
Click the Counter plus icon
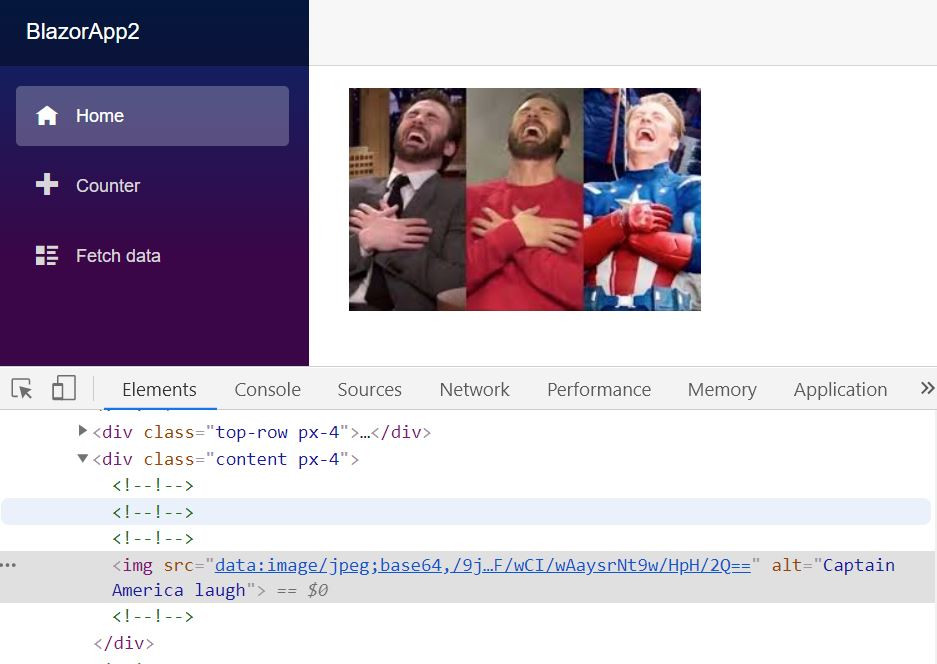click(47, 185)
